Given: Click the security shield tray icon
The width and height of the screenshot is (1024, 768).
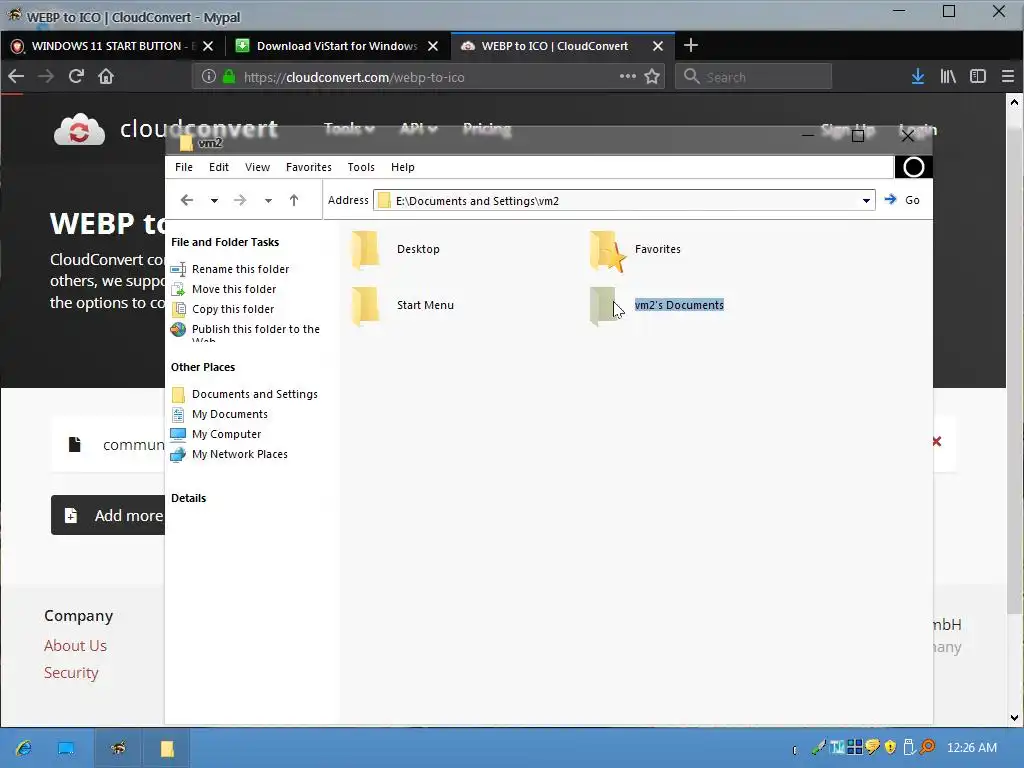Looking at the screenshot, I should coord(890,747).
